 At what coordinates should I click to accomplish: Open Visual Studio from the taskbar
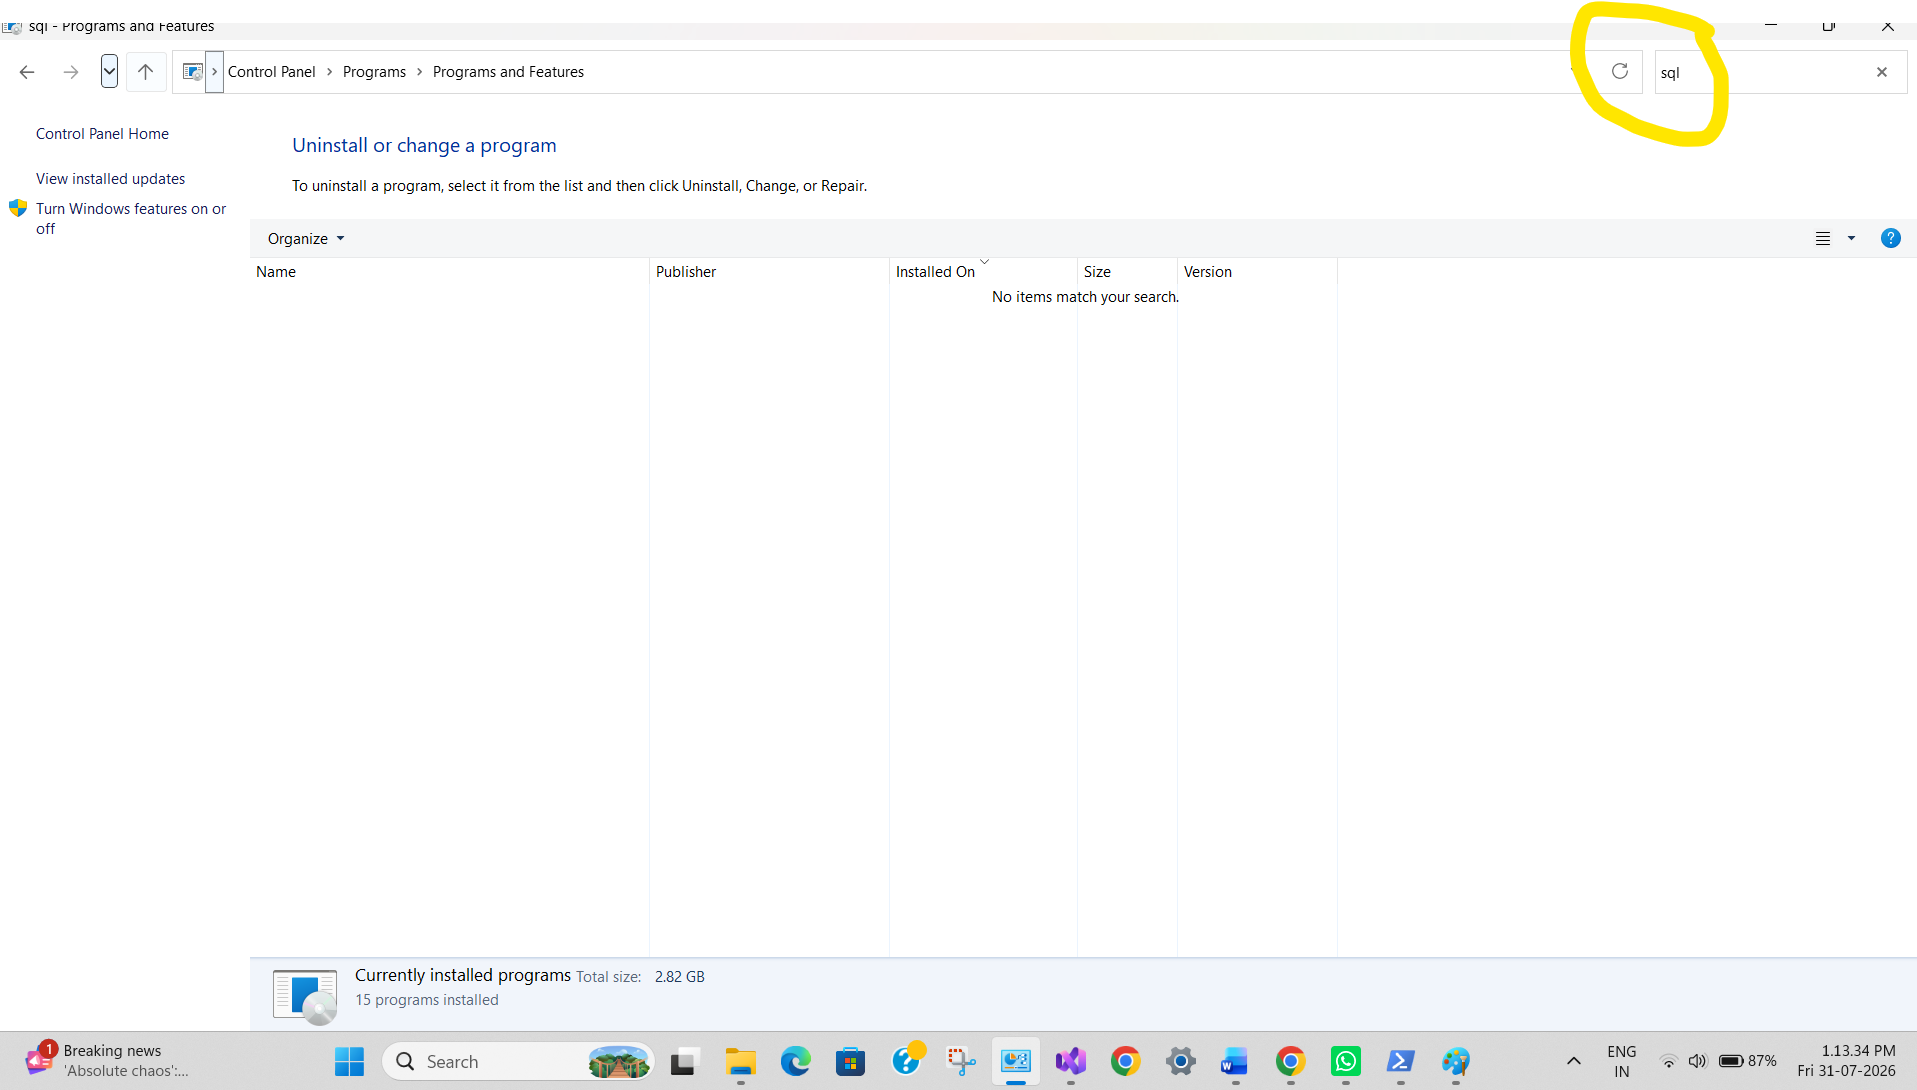(x=1071, y=1061)
